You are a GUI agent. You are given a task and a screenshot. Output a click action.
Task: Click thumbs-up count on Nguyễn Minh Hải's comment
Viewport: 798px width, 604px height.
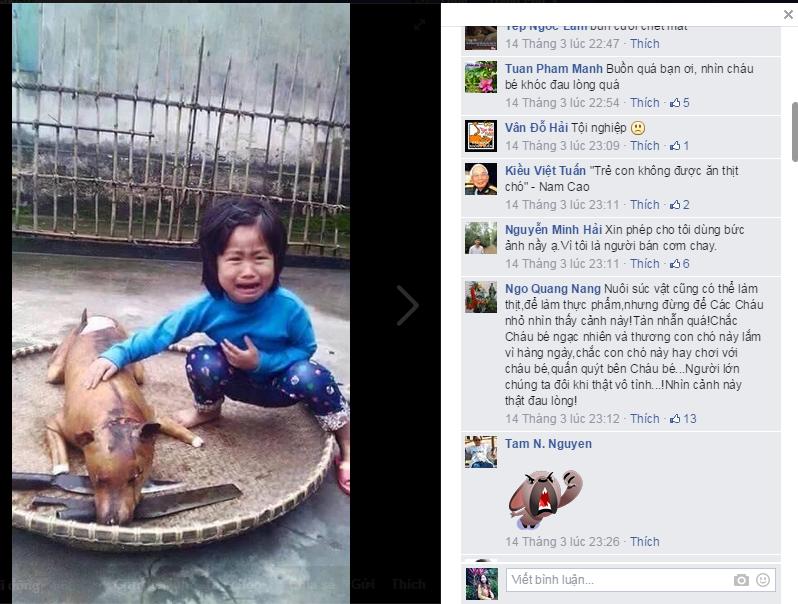pos(680,264)
